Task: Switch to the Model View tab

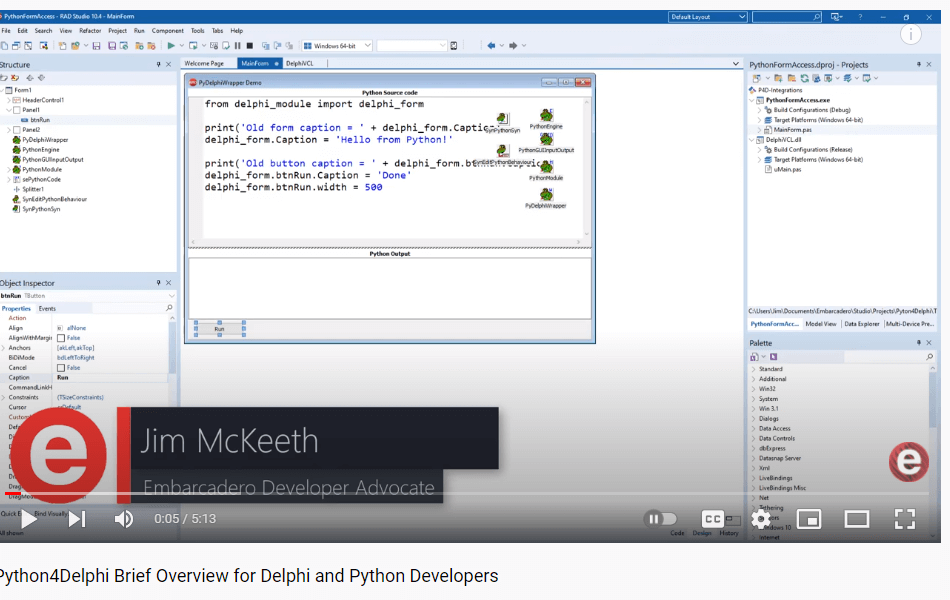Action: 820,324
